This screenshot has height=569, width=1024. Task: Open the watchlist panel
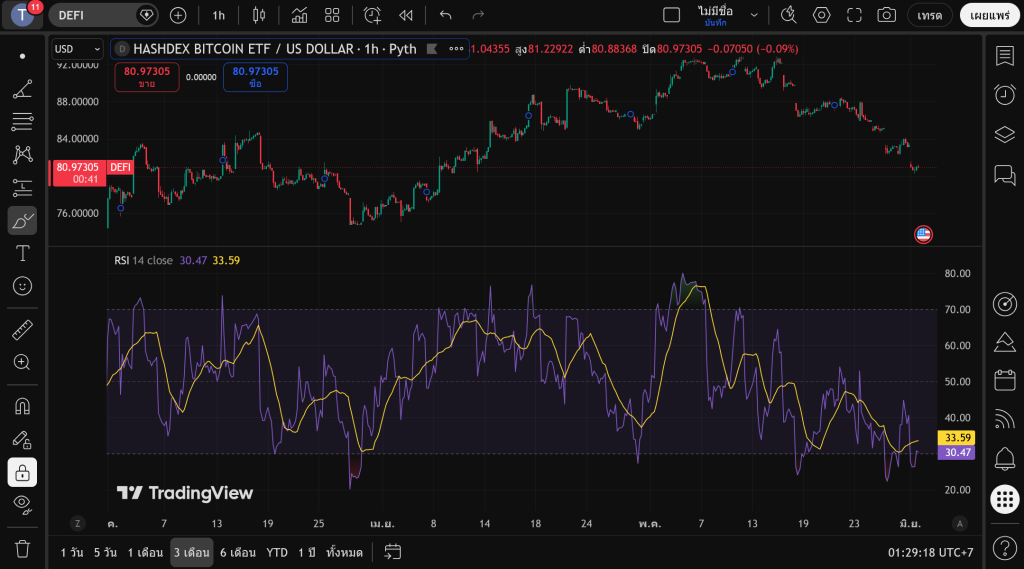pos(1004,56)
